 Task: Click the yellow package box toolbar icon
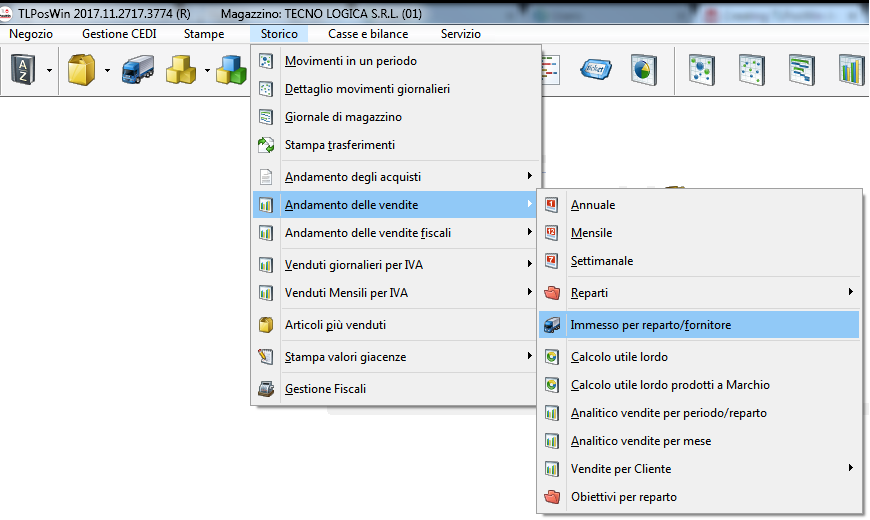80,70
